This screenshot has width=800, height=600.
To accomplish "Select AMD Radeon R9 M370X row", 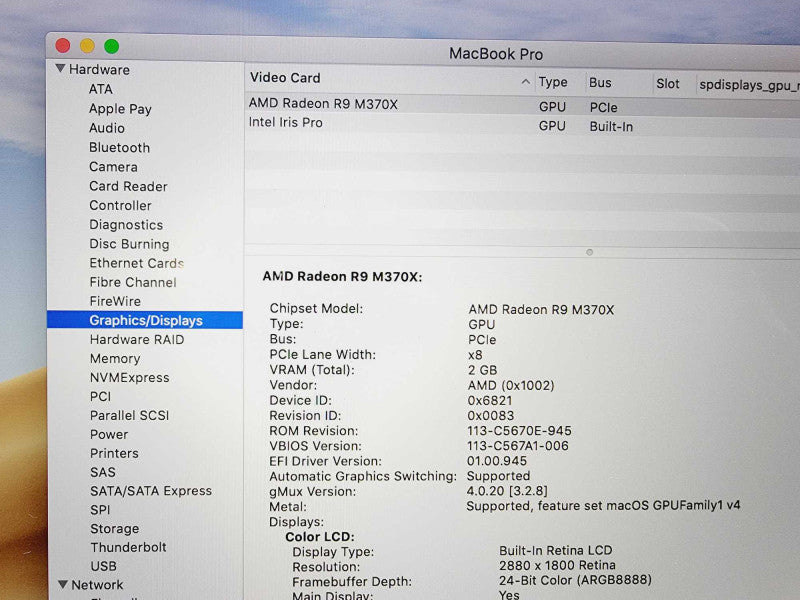I will point(522,105).
